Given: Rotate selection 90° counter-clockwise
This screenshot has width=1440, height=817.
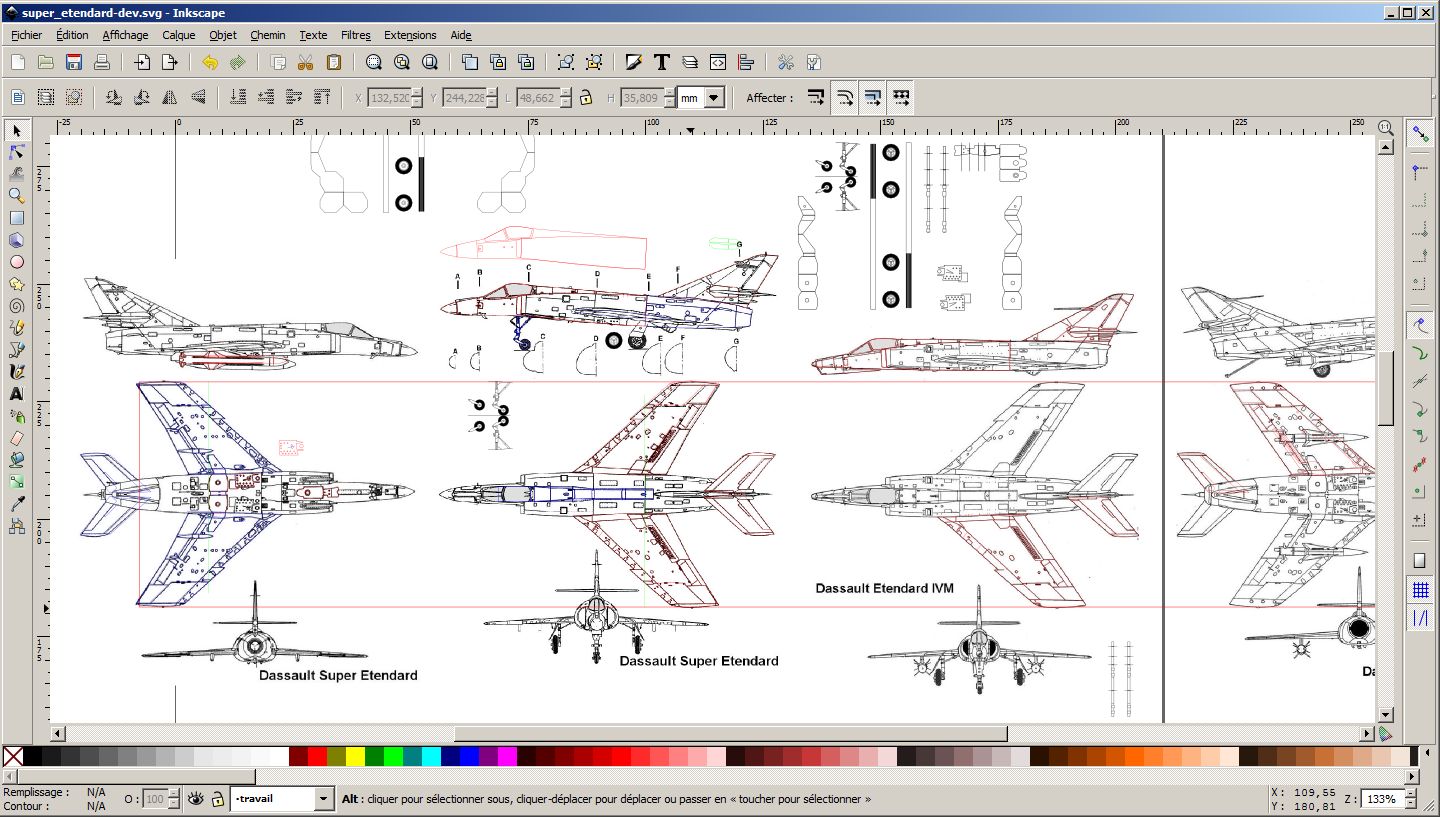Looking at the screenshot, I should (x=114, y=97).
